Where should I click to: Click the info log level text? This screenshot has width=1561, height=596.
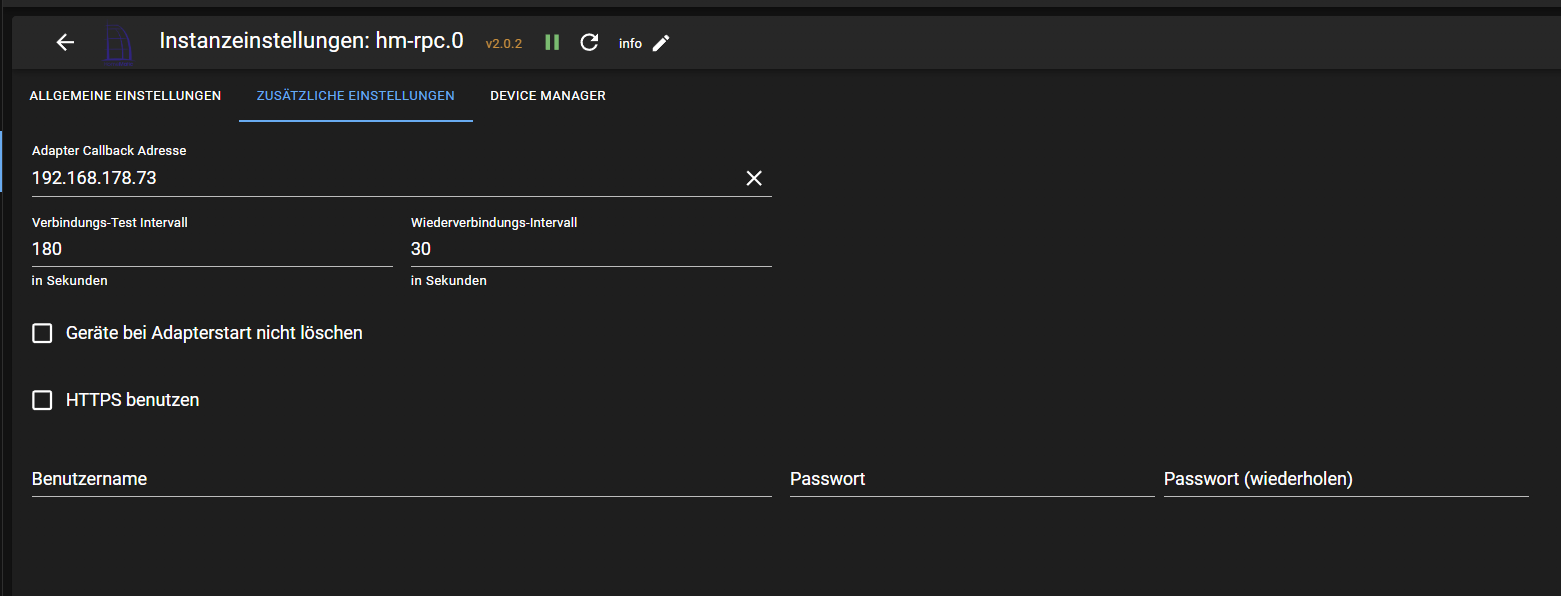pyautogui.click(x=630, y=44)
